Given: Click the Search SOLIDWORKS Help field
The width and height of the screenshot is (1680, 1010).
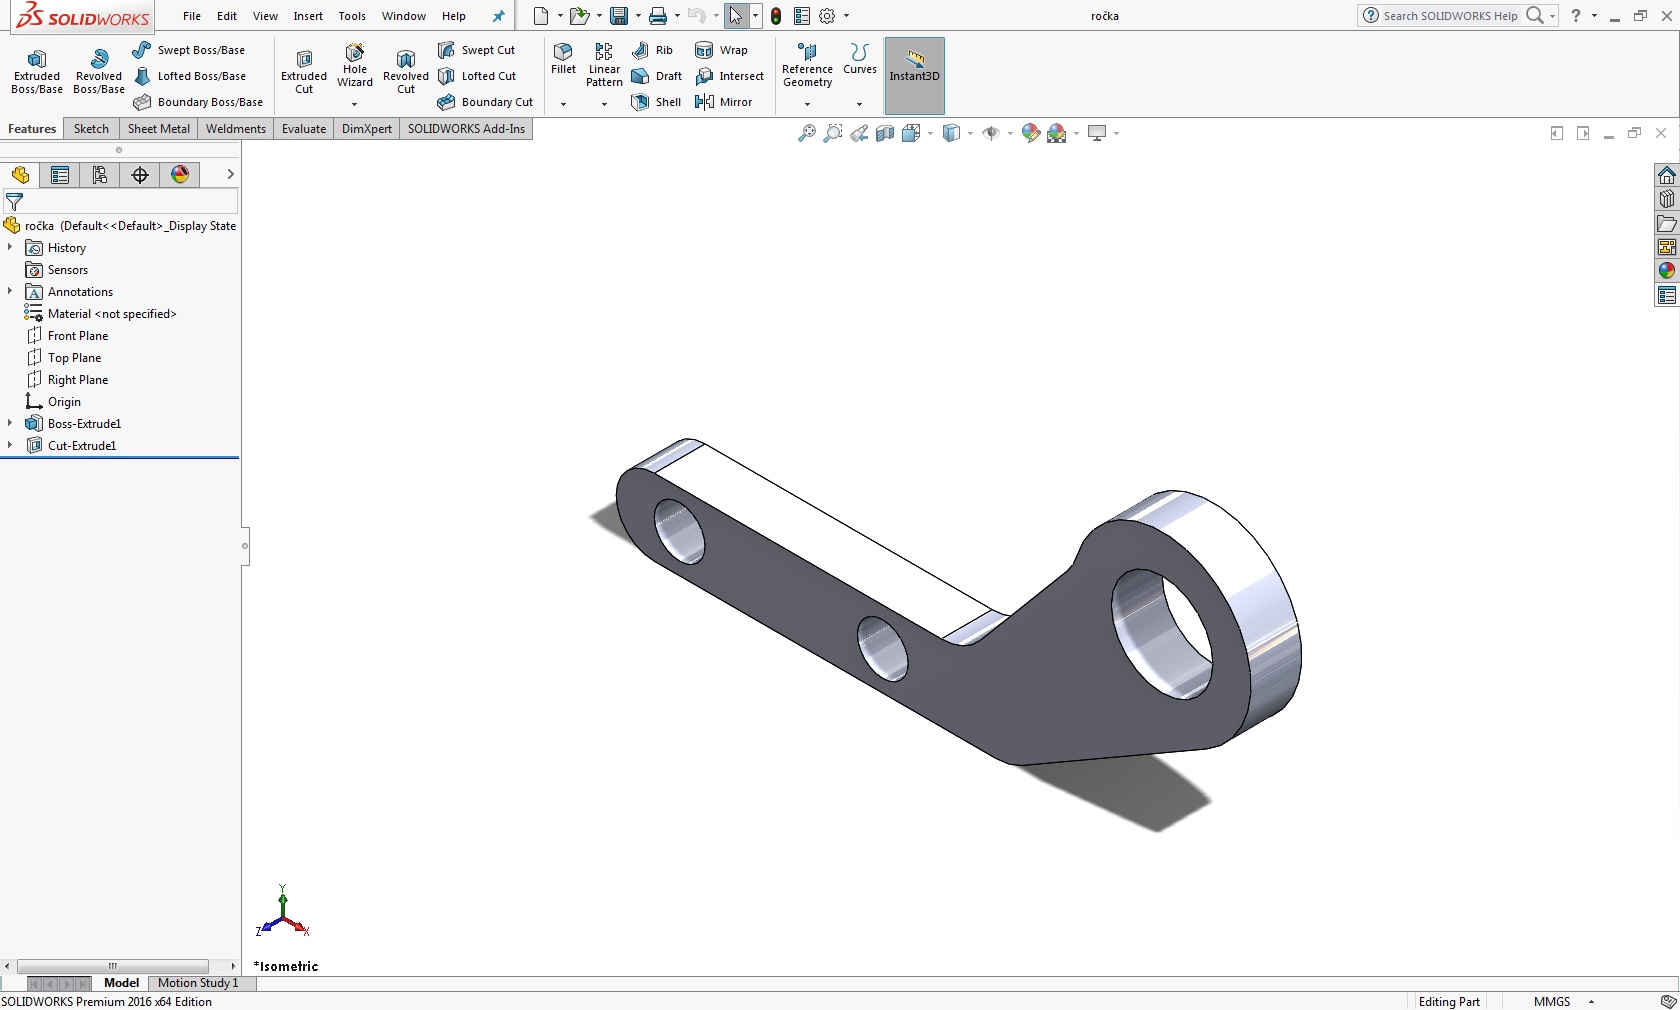Looking at the screenshot, I should click(x=1449, y=16).
